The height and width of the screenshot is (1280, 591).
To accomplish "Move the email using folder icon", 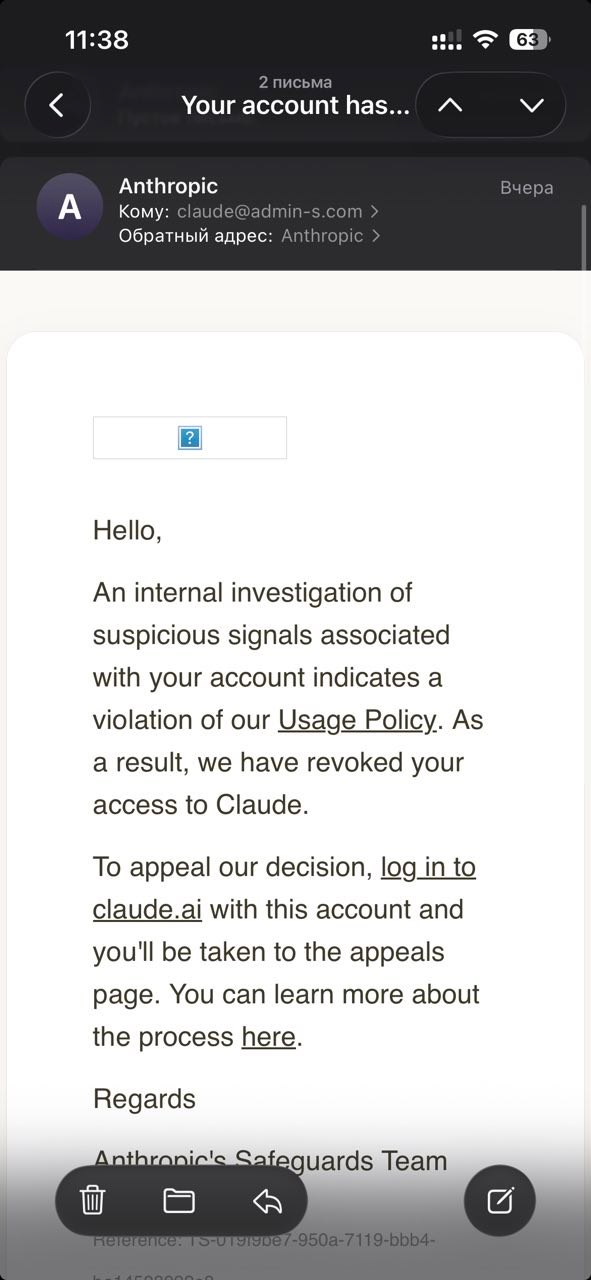I will (179, 1200).
